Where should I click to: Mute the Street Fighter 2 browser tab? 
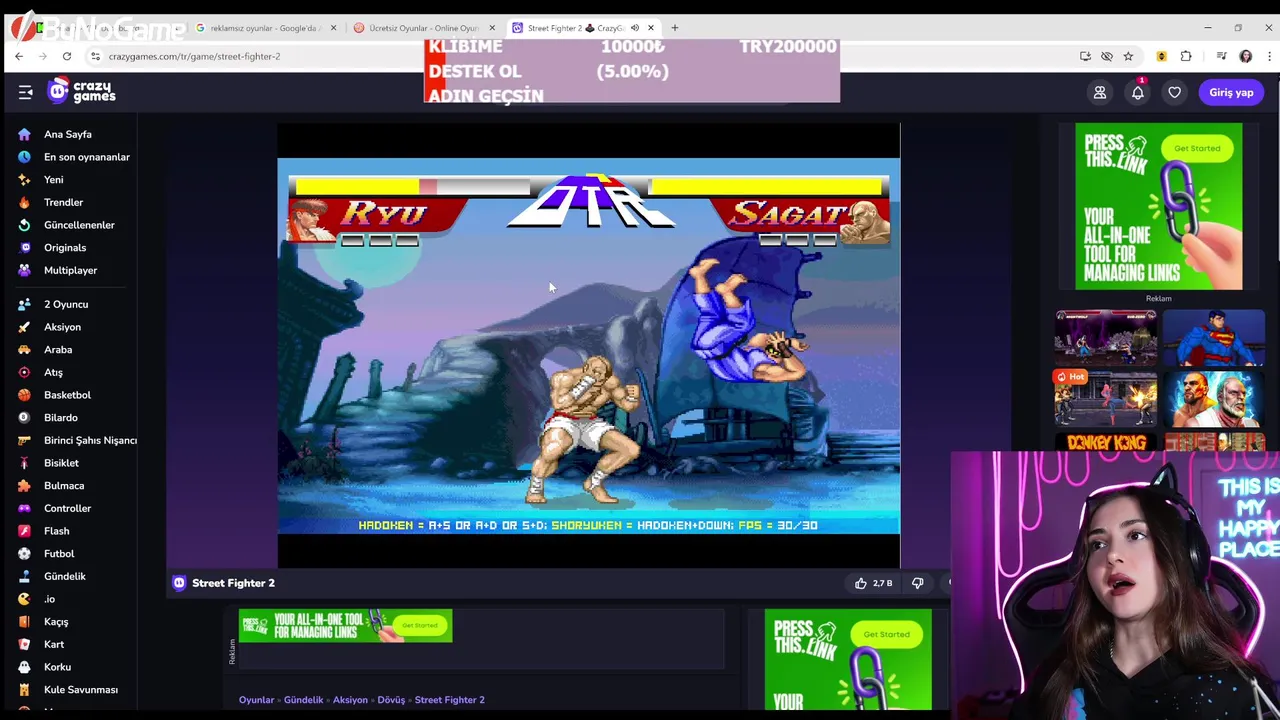634,28
